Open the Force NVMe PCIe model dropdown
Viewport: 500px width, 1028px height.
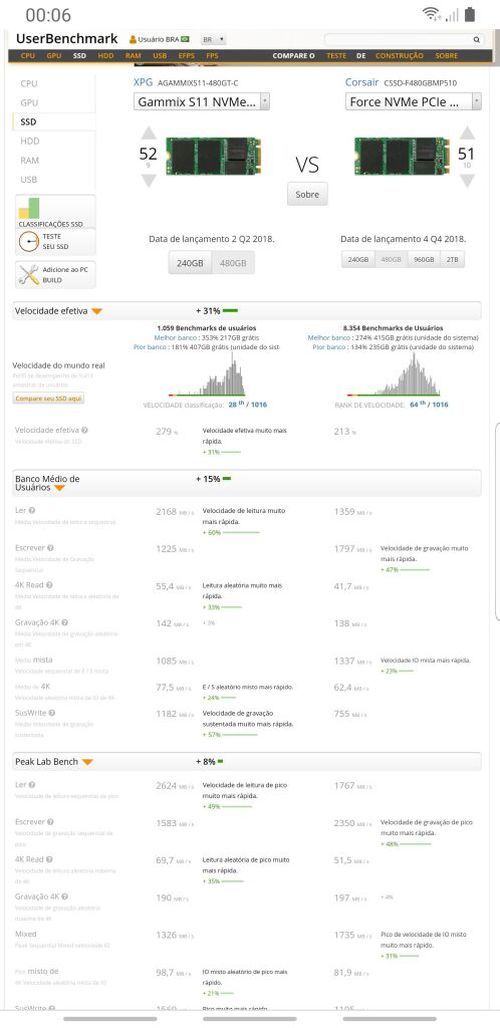[413, 102]
